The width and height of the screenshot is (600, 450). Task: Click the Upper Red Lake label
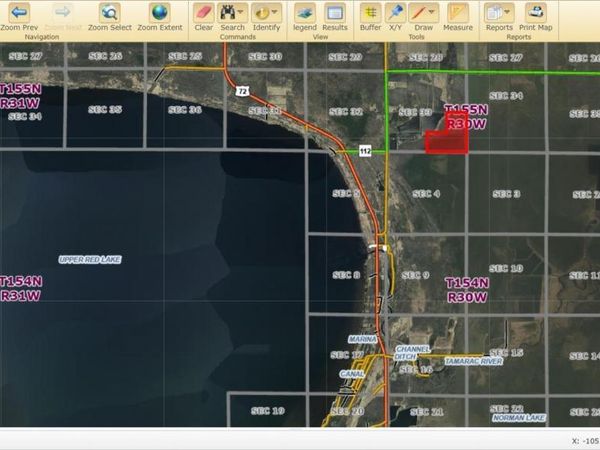(x=89, y=259)
